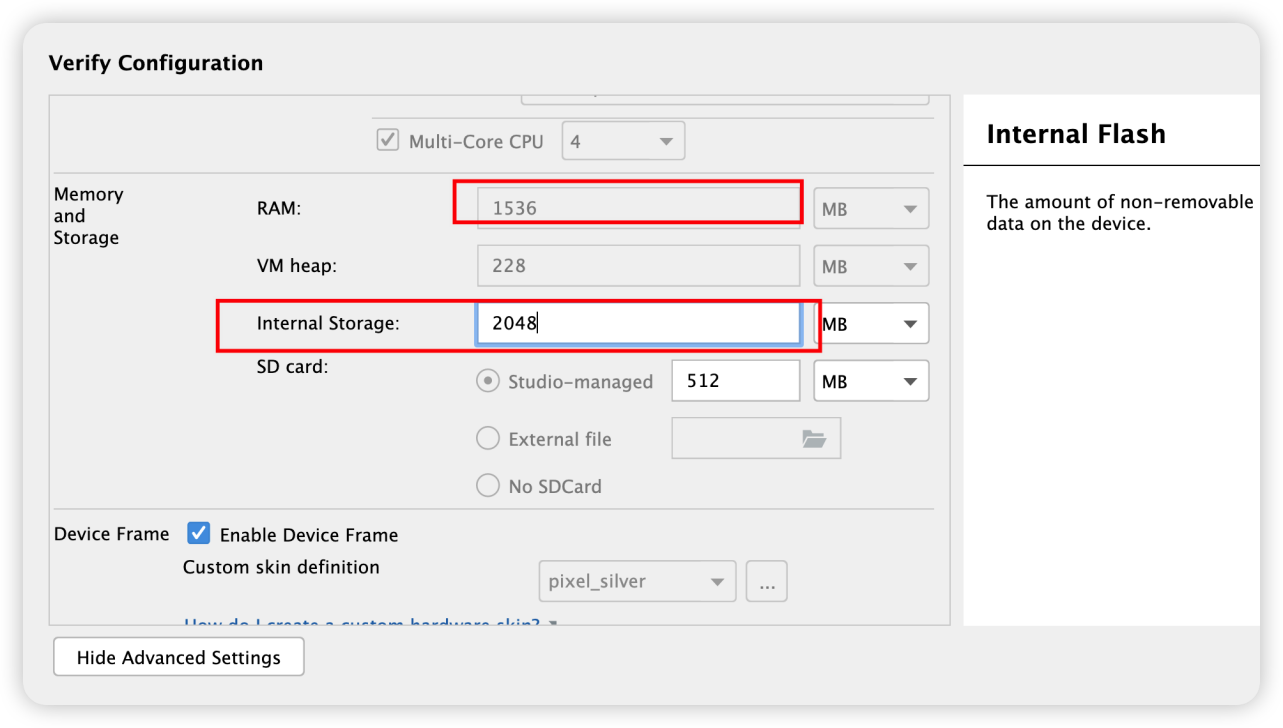This screenshot has width=1283, height=728.
Task: Click the Studio-managed SD card size field
Action: 736,381
